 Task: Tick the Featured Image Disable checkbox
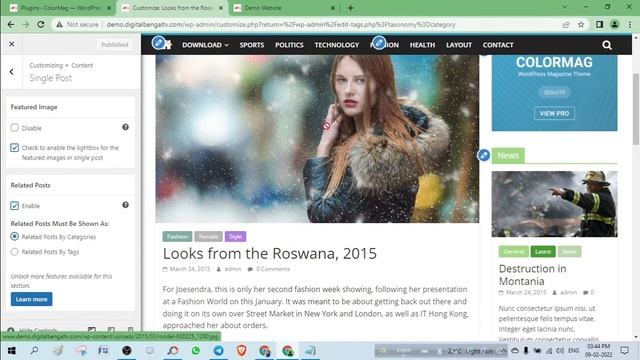coord(15,128)
